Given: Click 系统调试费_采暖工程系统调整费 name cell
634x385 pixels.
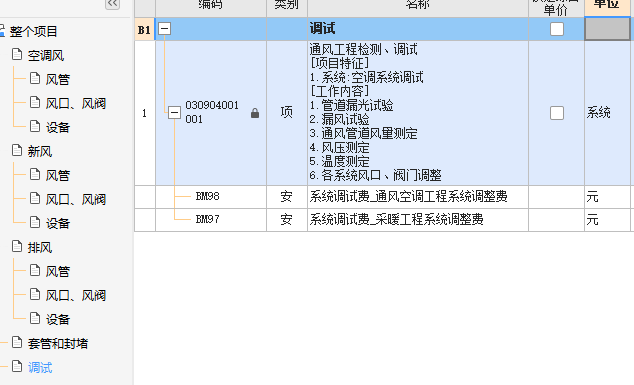Looking at the screenshot, I should (x=418, y=220).
